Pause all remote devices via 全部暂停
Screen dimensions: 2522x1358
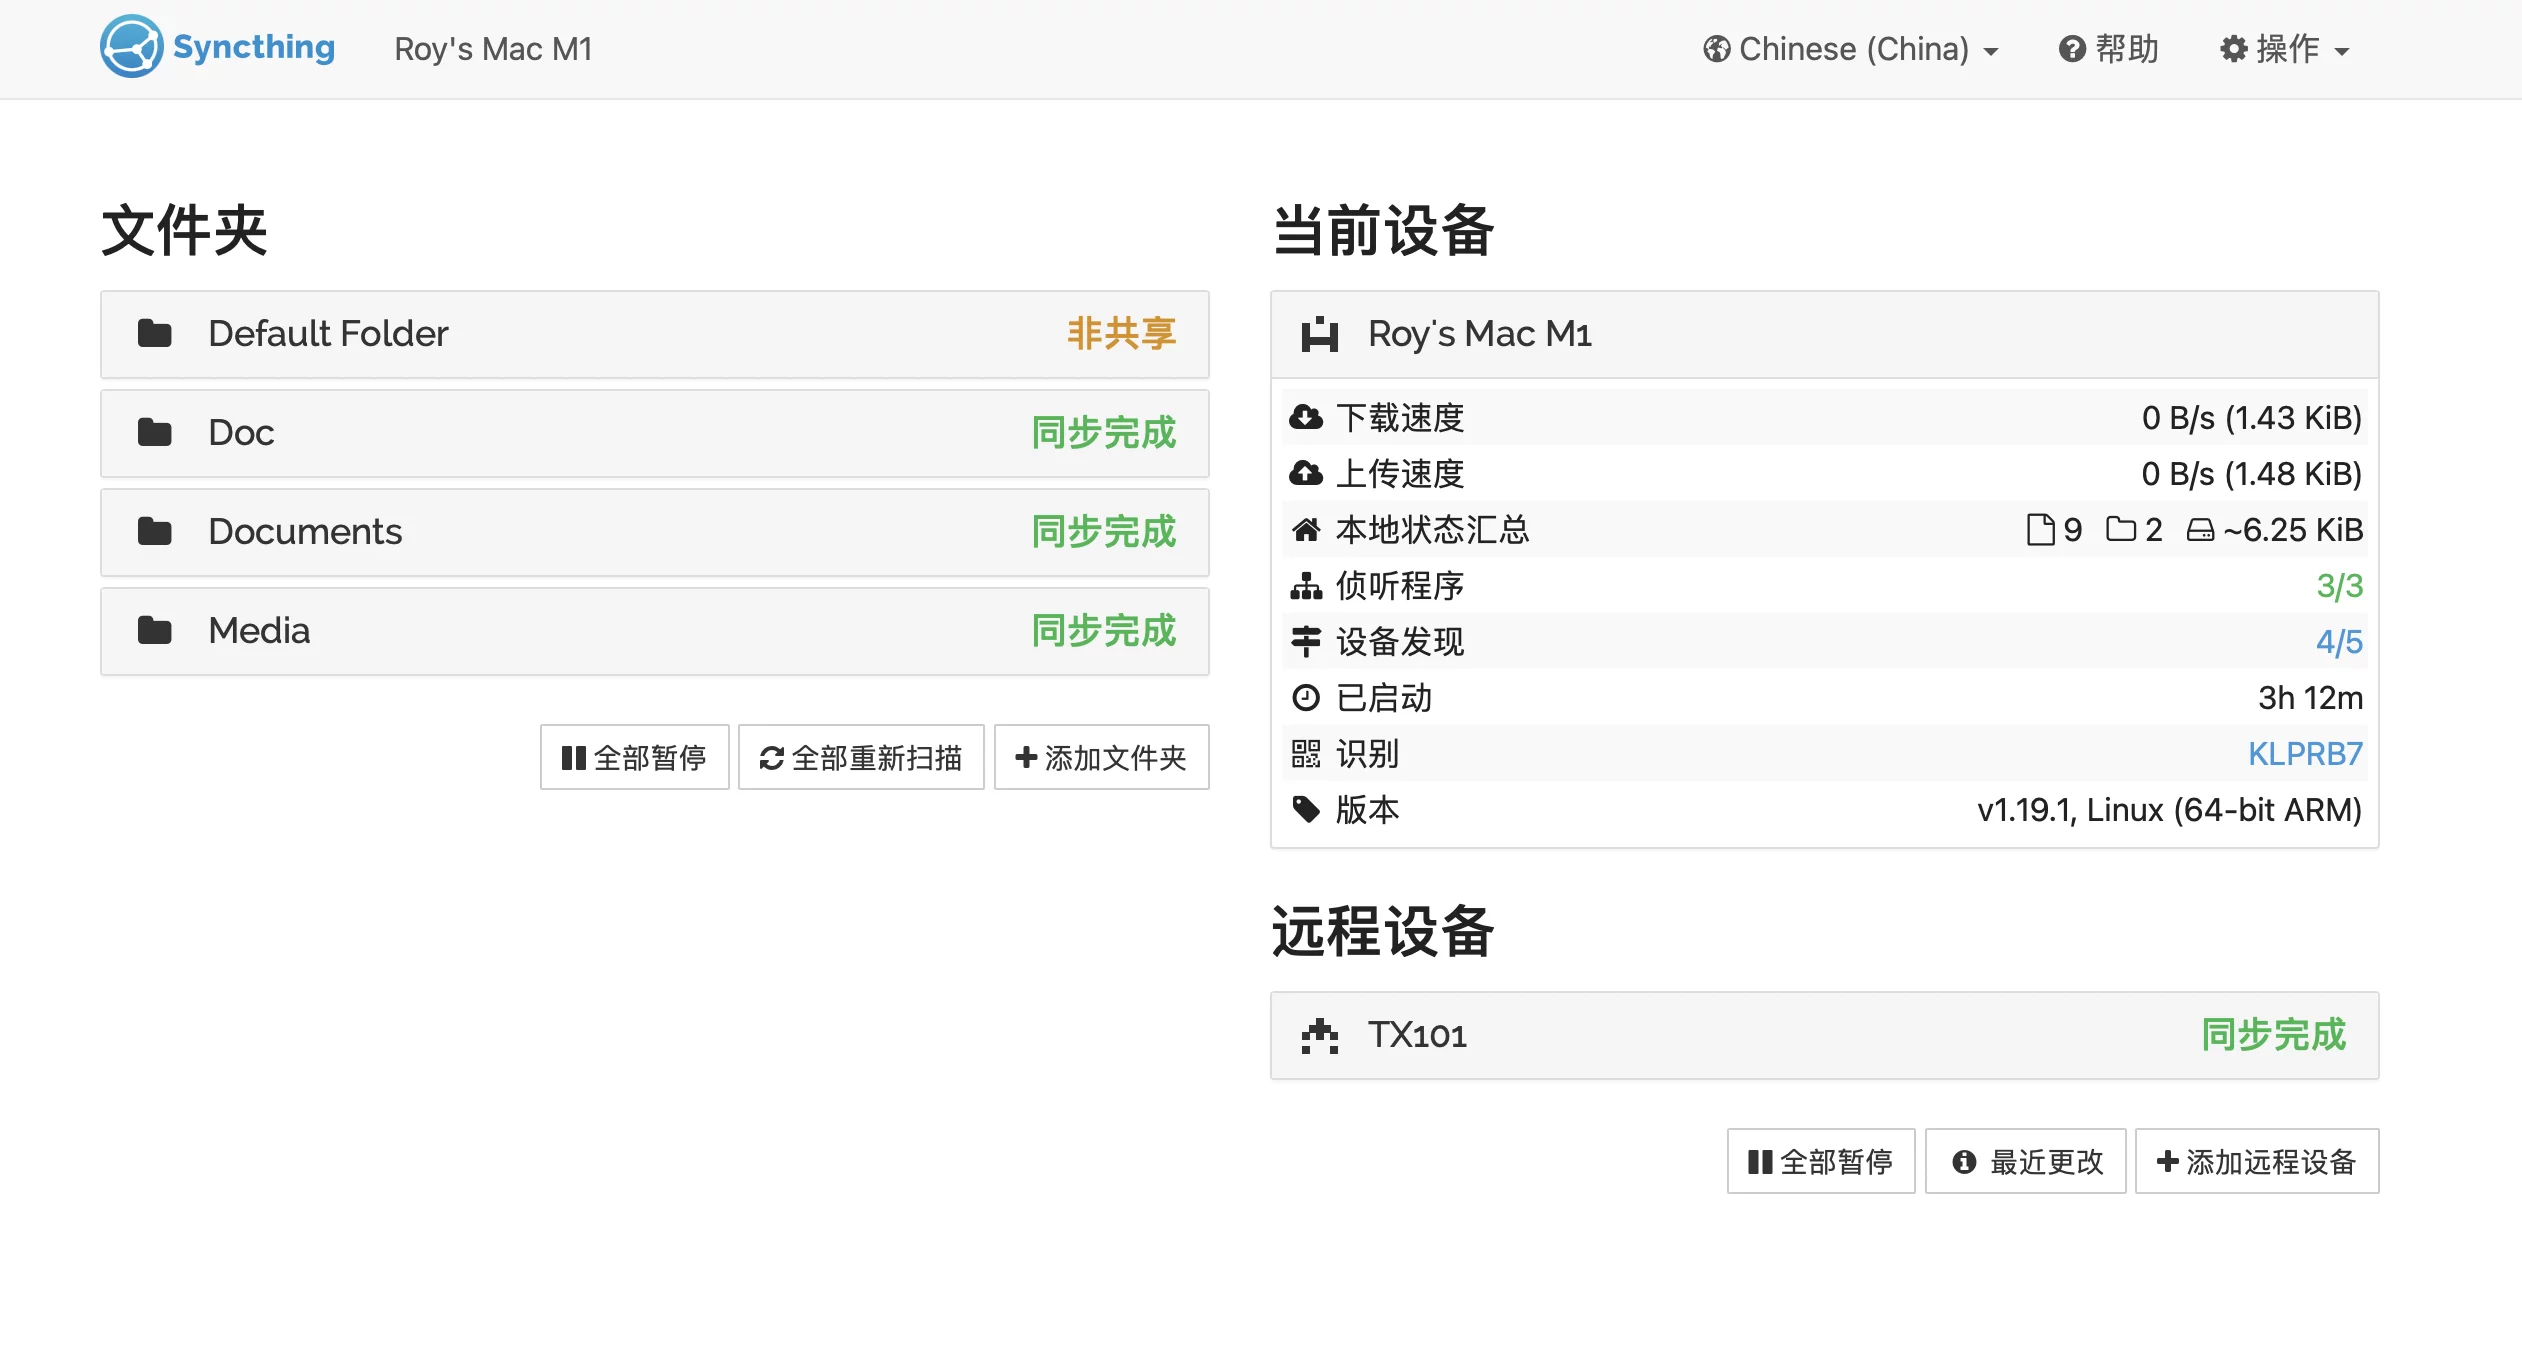(x=1820, y=1161)
